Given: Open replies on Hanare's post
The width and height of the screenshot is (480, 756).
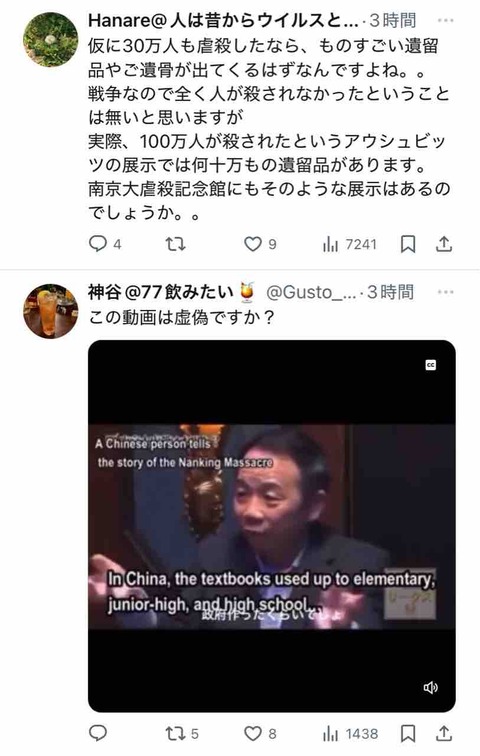Looking at the screenshot, I should click(105, 244).
